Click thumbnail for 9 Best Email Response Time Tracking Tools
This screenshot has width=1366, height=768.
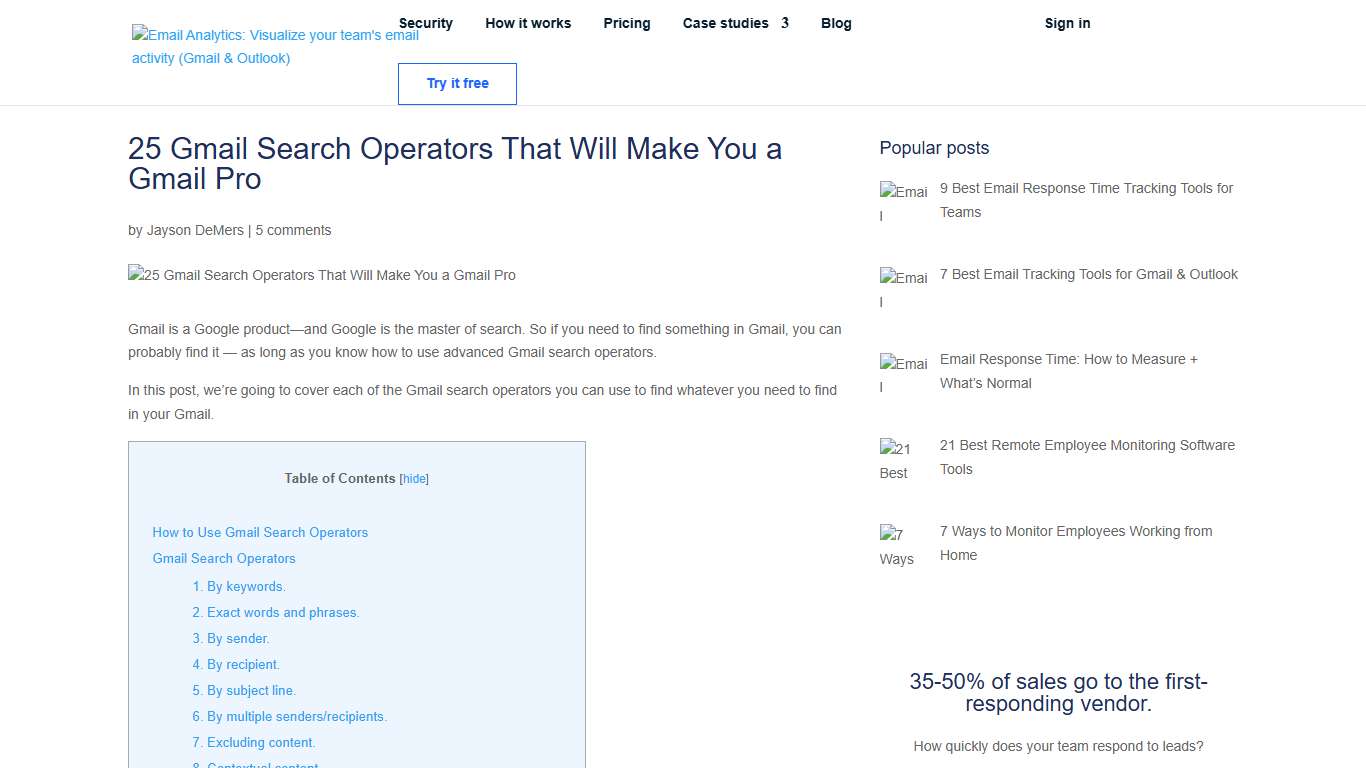(903, 202)
